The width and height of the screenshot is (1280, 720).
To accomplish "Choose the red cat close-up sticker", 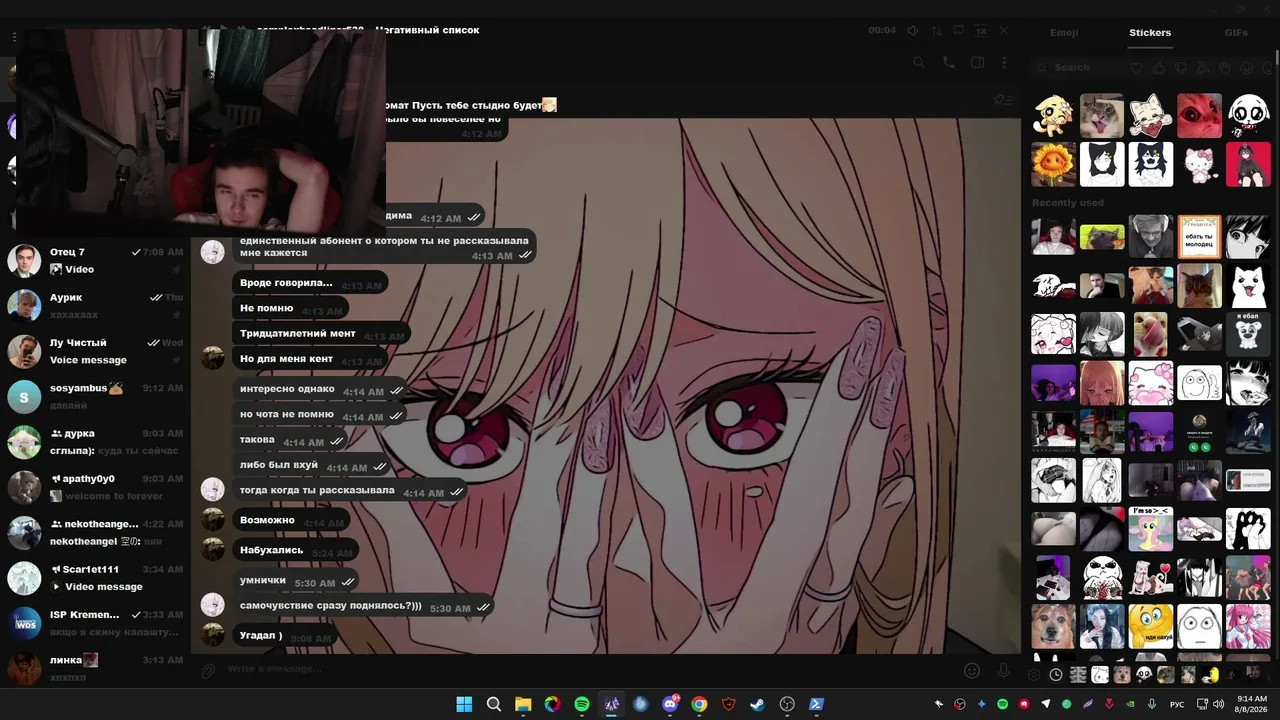I will (x=1199, y=115).
